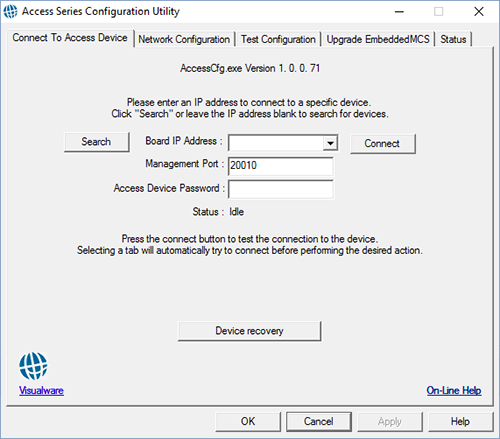Click the Search button
This screenshot has width=500, height=439.
[x=96, y=142]
